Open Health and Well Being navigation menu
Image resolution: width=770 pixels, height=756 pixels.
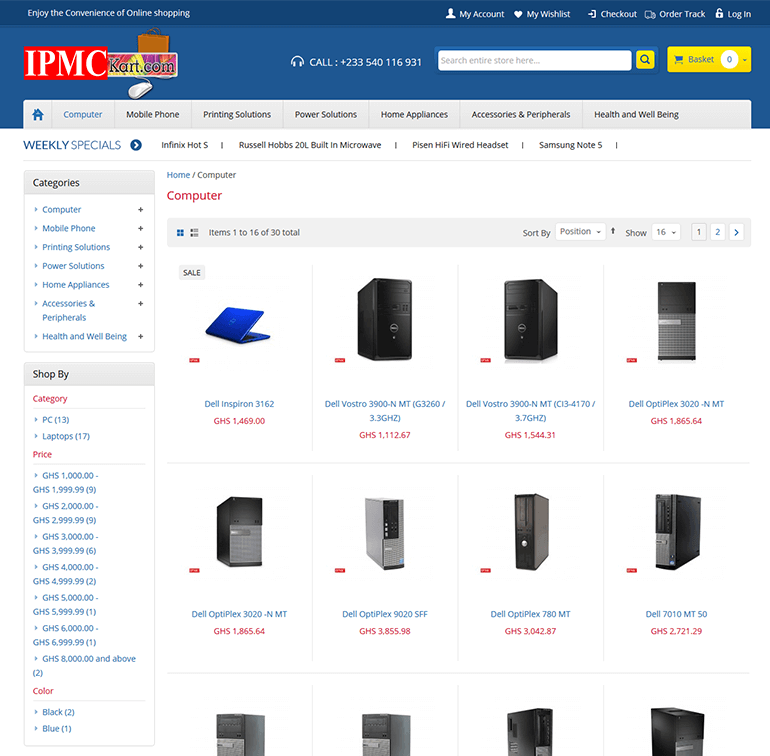(636, 114)
